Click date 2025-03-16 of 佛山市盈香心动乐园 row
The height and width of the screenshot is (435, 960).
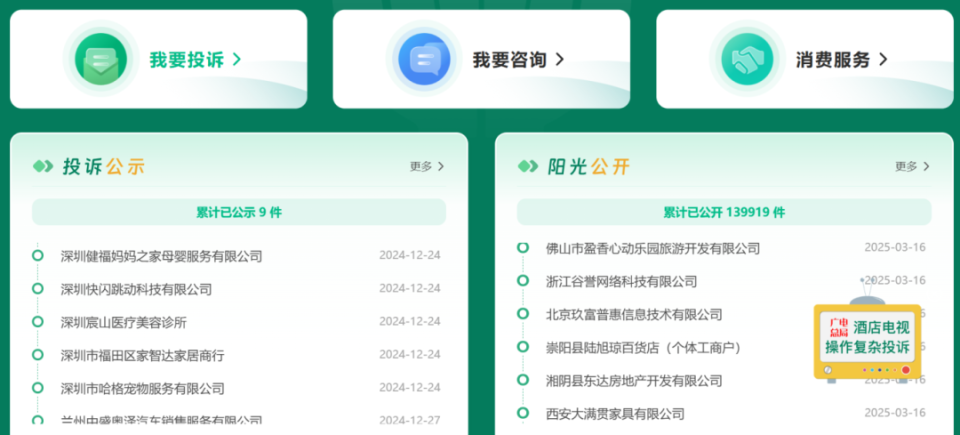[895, 248]
